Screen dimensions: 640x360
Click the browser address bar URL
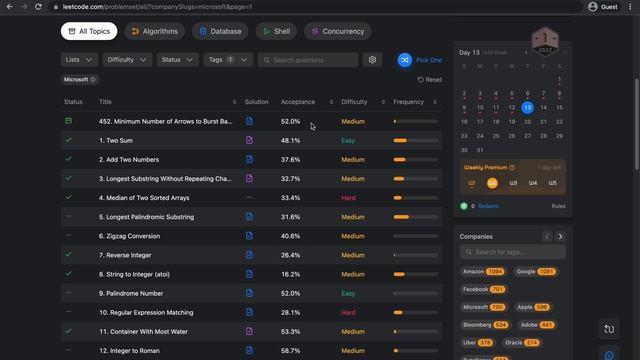click(157, 7)
